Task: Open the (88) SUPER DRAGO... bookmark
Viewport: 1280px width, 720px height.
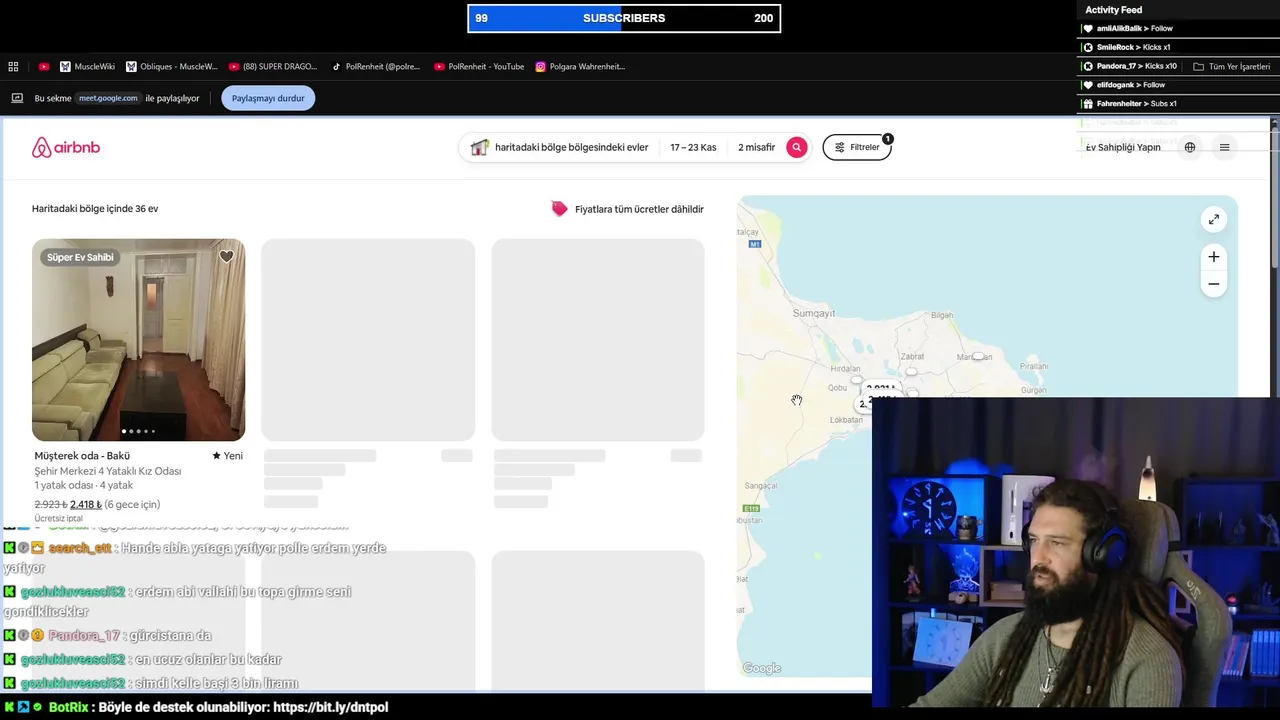Action: (273, 67)
